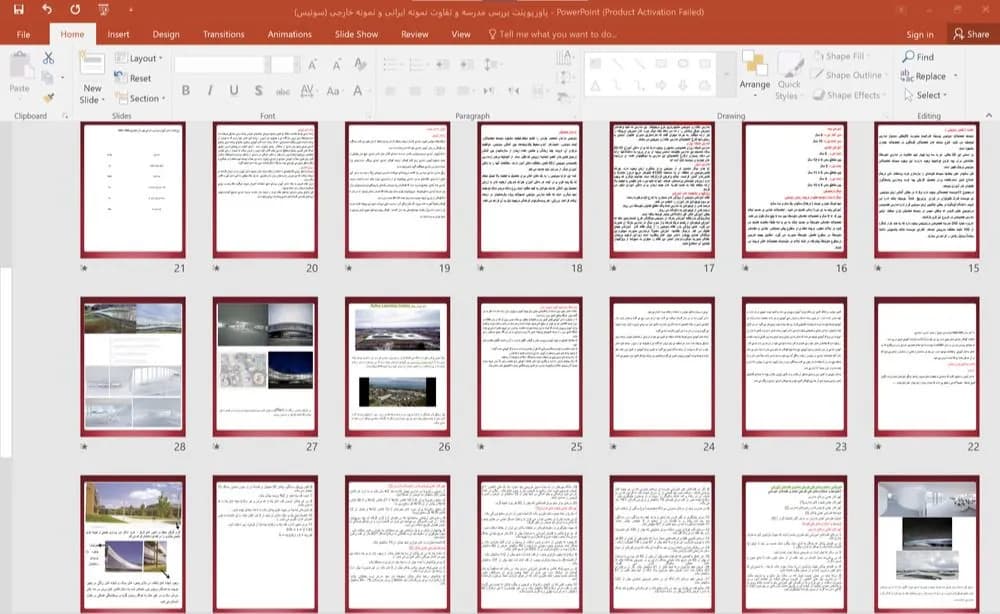
Task: Click the Sign in link
Action: (920, 34)
